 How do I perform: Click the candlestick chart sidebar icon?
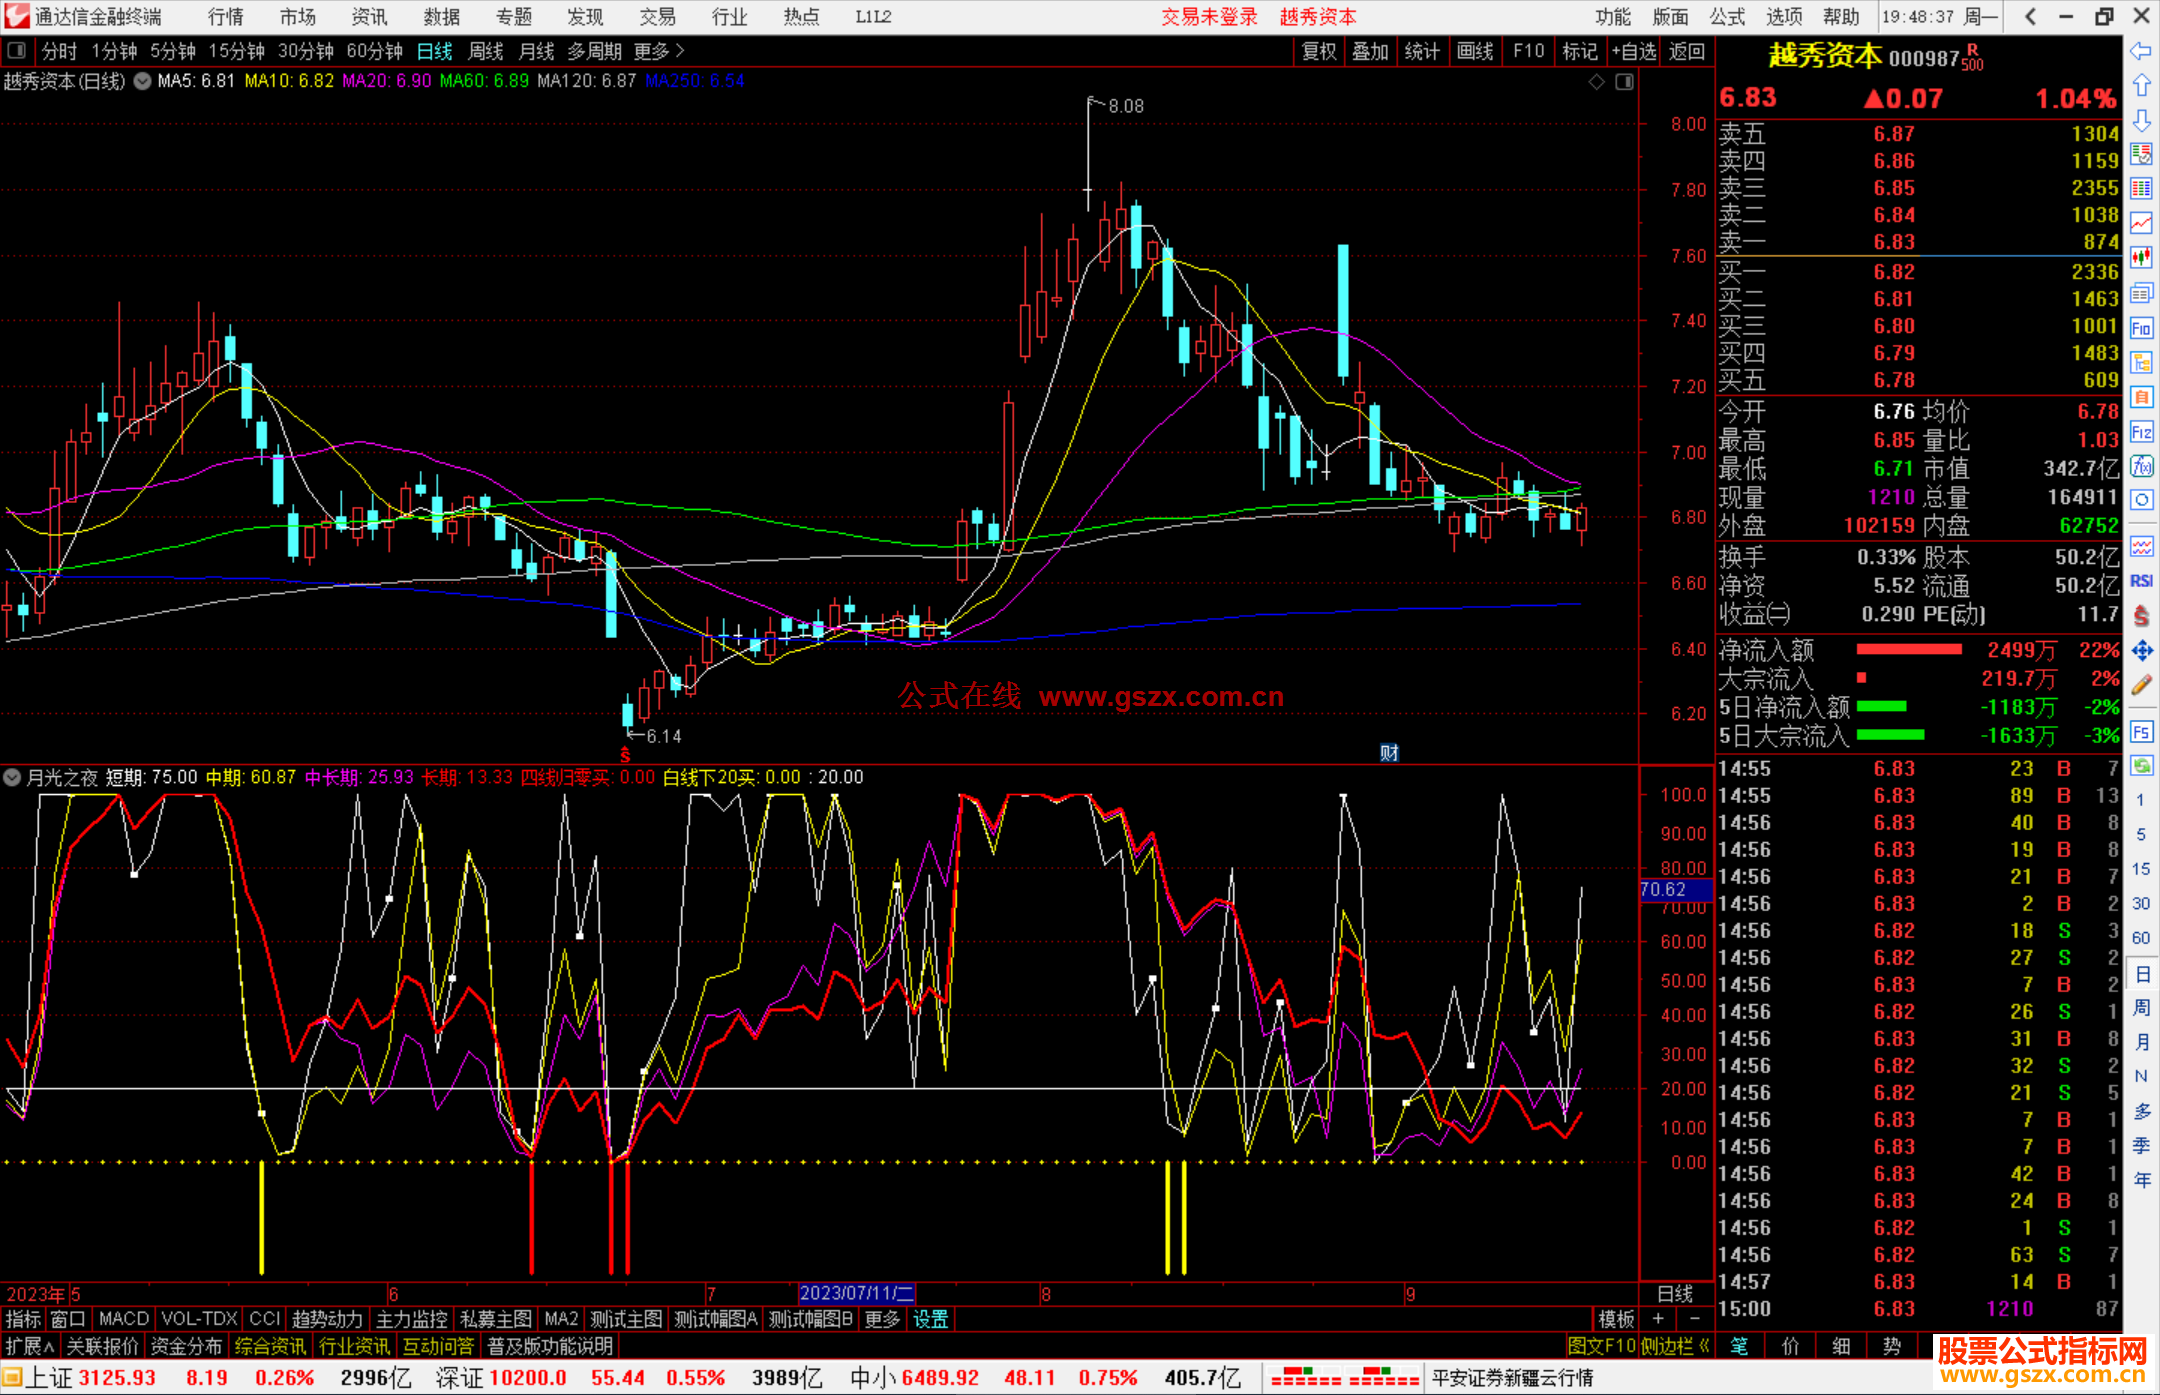tap(2141, 258)
